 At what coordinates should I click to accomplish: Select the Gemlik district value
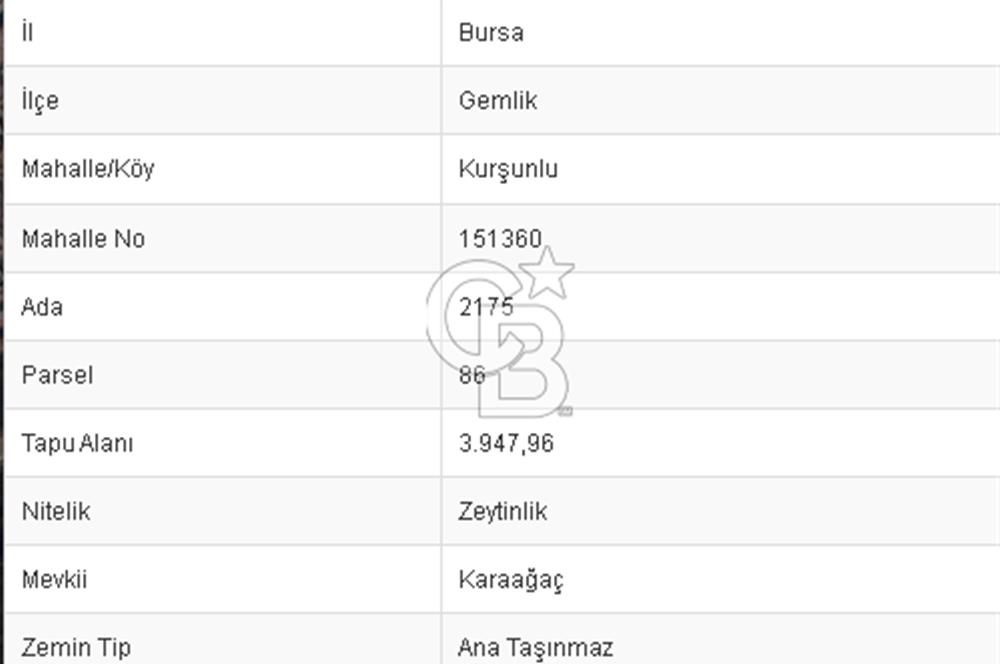[497, 101]
